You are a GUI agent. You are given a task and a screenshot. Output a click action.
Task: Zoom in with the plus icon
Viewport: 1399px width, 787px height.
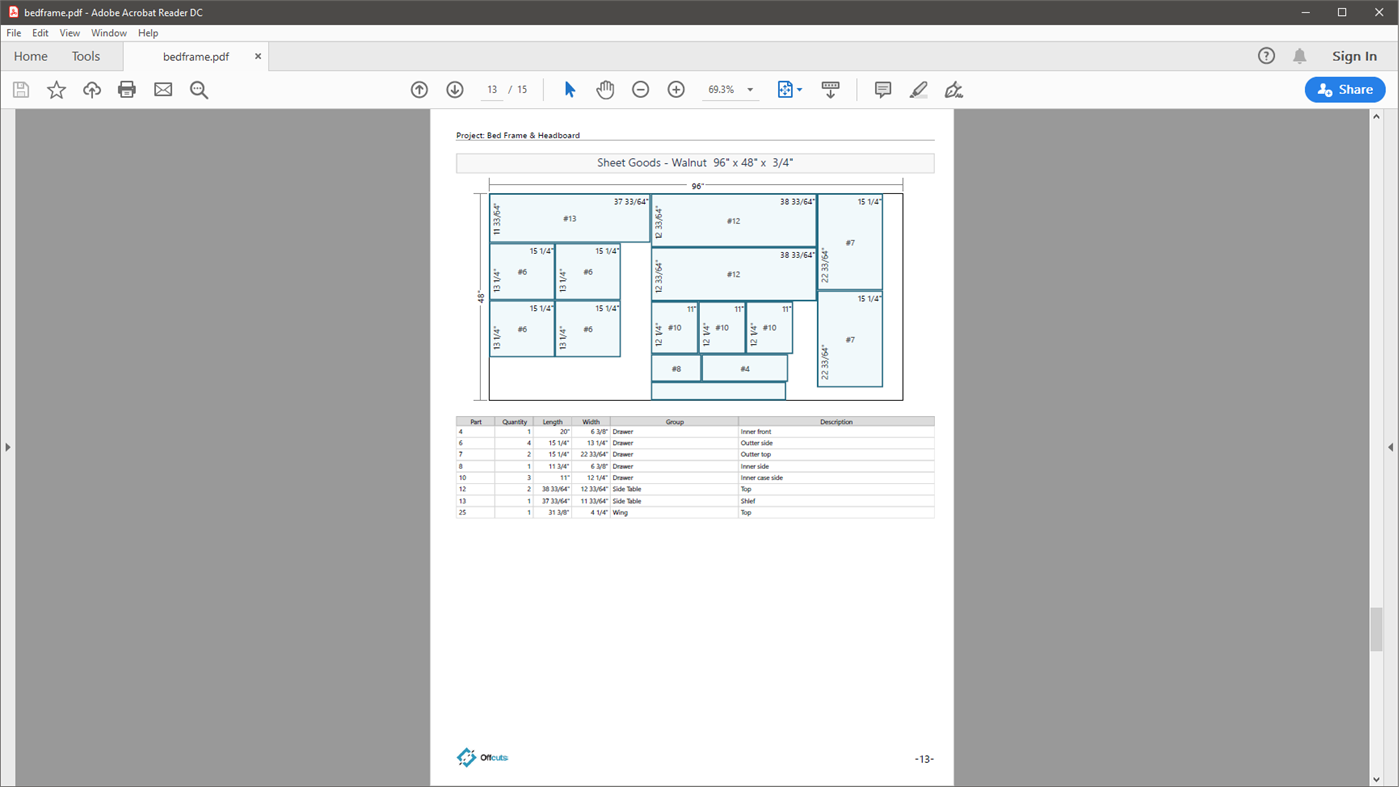coord(676,90)
